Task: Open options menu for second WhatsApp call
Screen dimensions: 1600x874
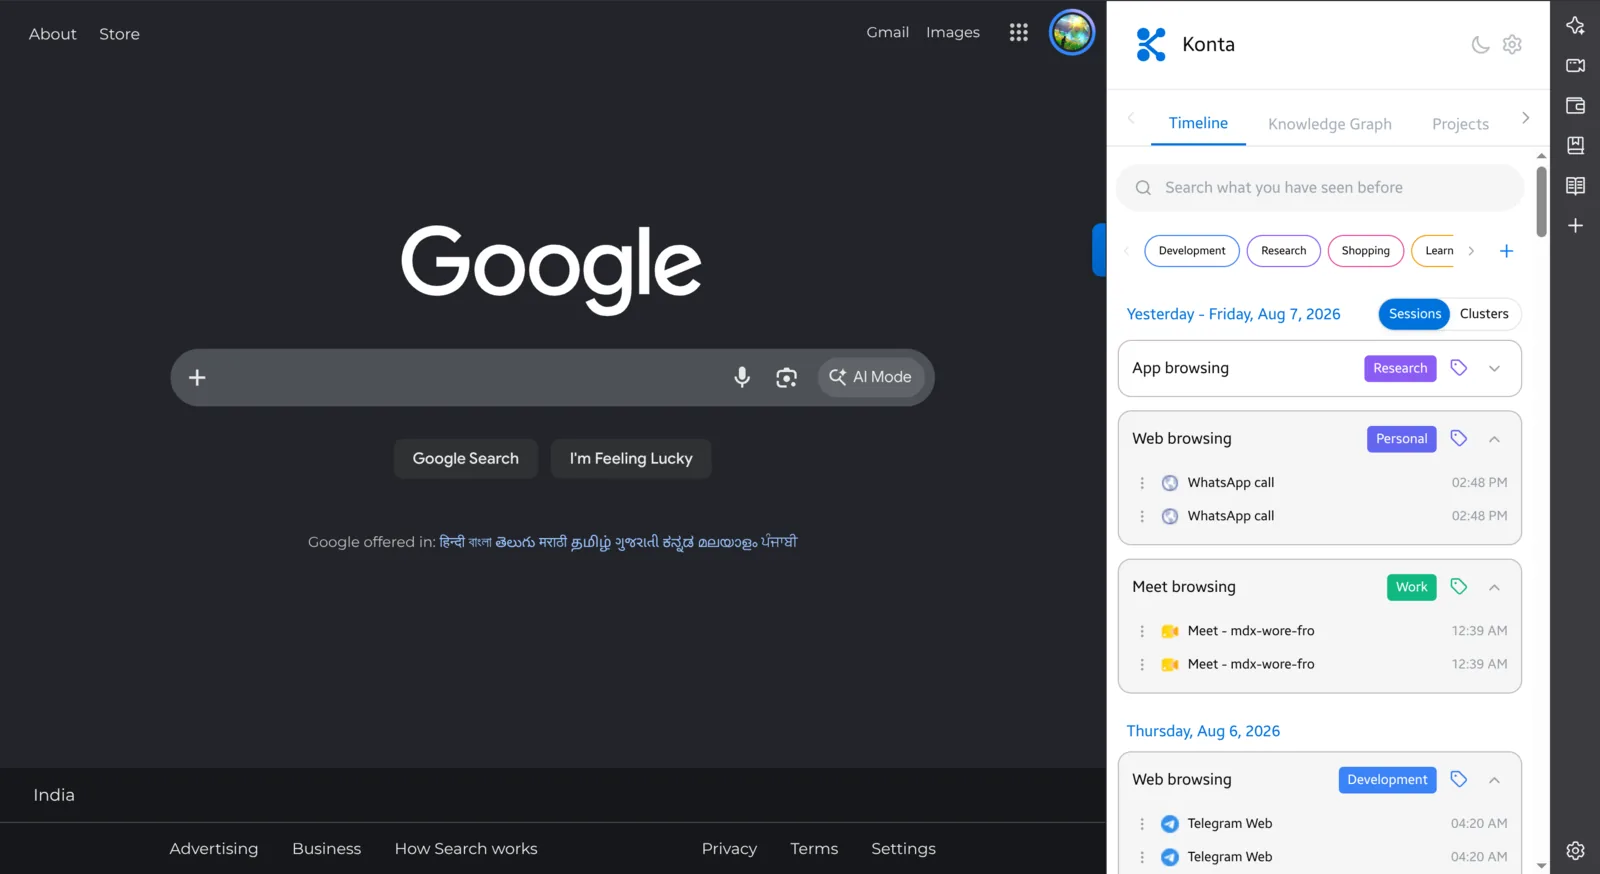Action: (x=1142, y=516)
